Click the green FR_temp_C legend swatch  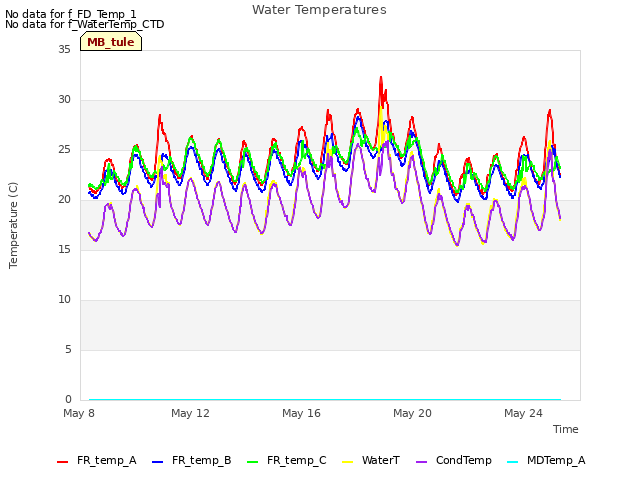click(253, 462)
